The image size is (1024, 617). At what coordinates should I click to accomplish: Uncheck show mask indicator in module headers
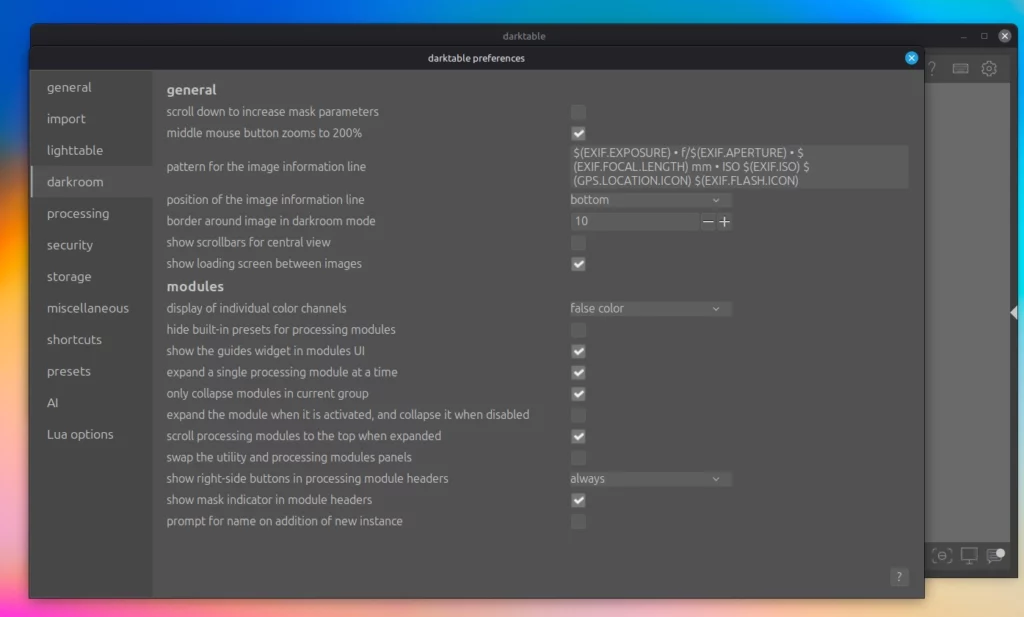click(578, 501)
